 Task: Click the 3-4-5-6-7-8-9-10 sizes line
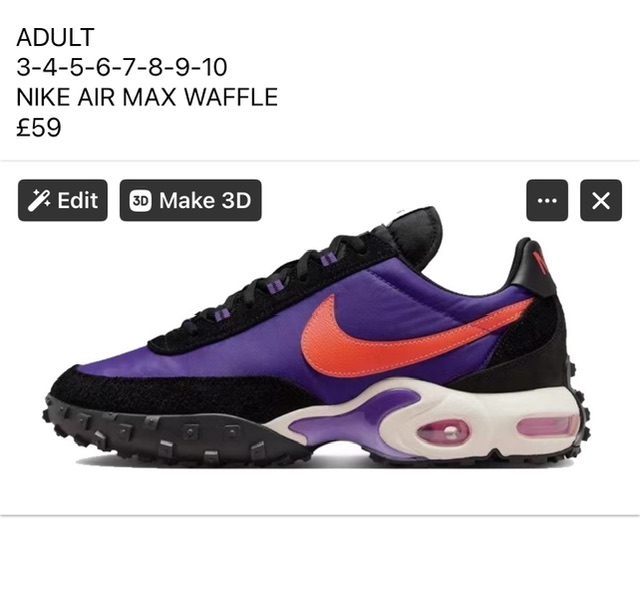coord(122,67)
